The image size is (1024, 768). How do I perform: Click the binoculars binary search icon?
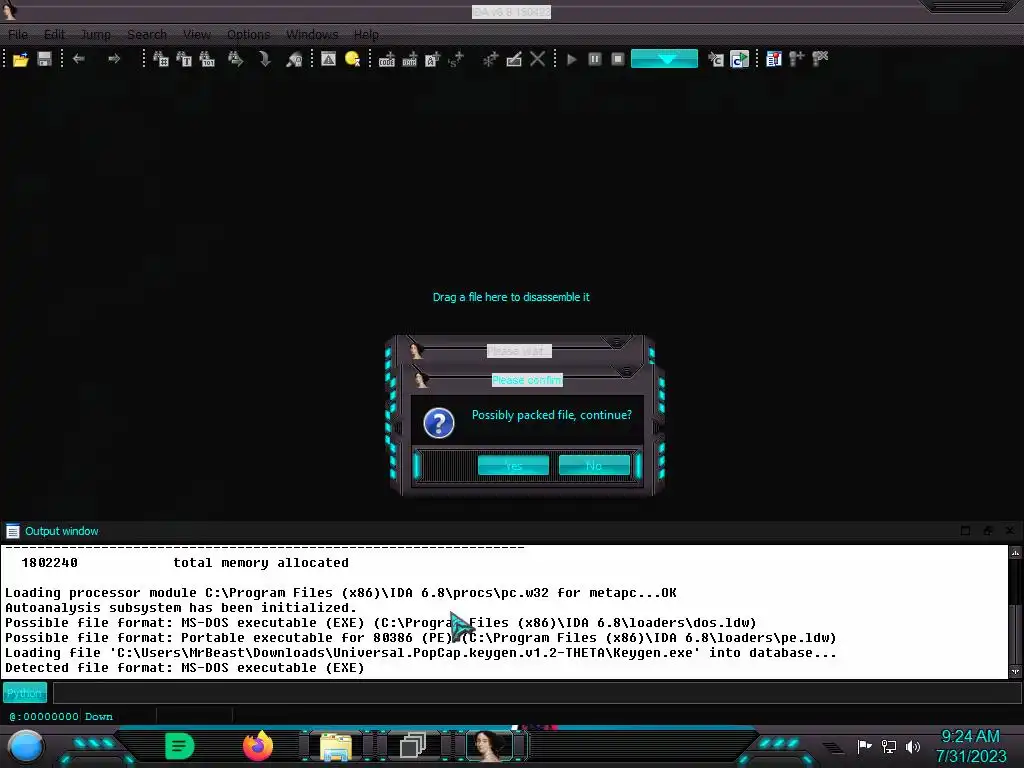click(x=207, y=59)
